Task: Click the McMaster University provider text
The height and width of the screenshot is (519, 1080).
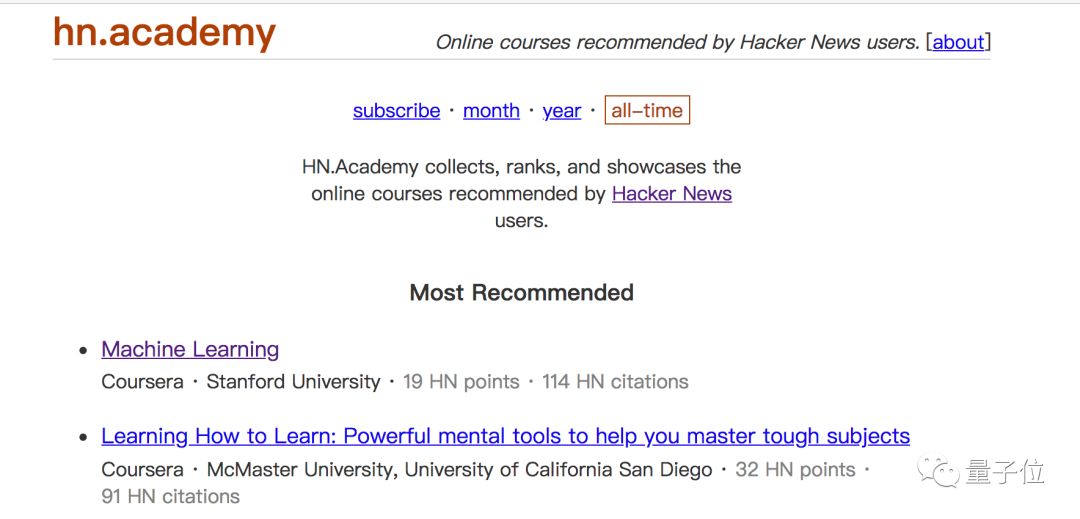Action: pyautogui.click(x=302, y=470)
